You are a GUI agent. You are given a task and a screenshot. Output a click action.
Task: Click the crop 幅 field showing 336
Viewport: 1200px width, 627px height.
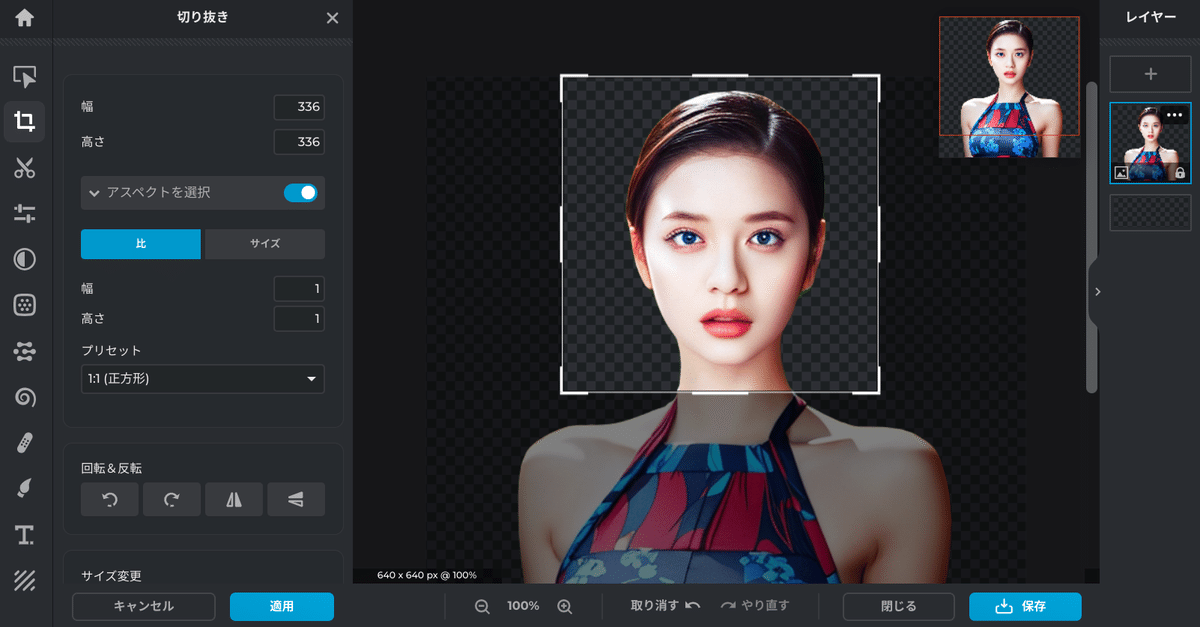click(x=299, y=108)
